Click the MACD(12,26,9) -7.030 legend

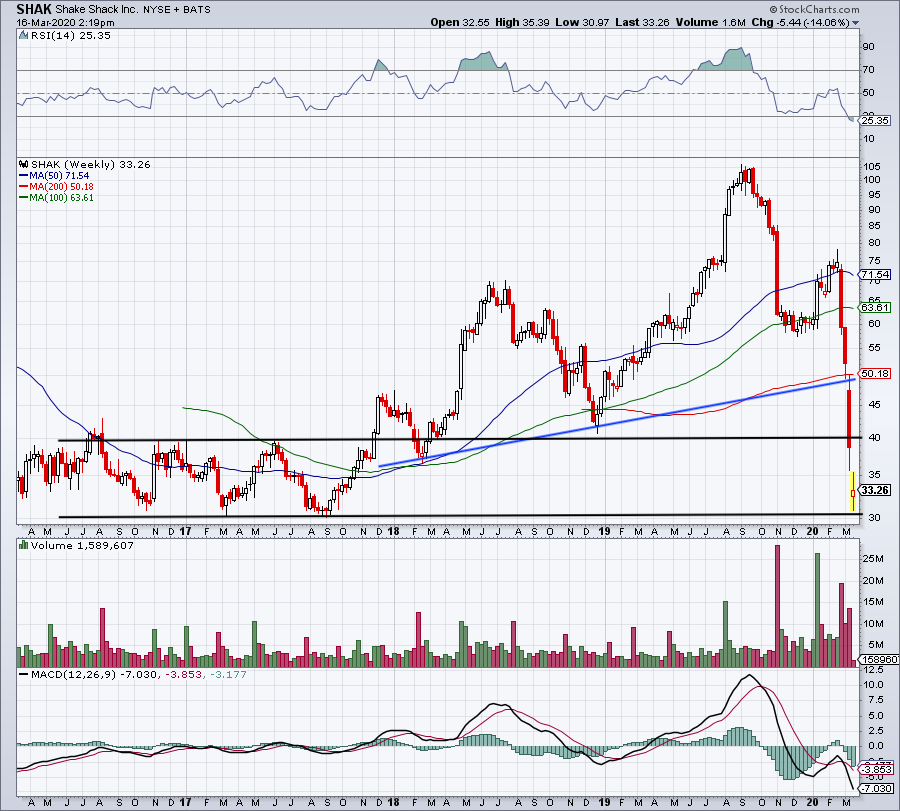94,674
